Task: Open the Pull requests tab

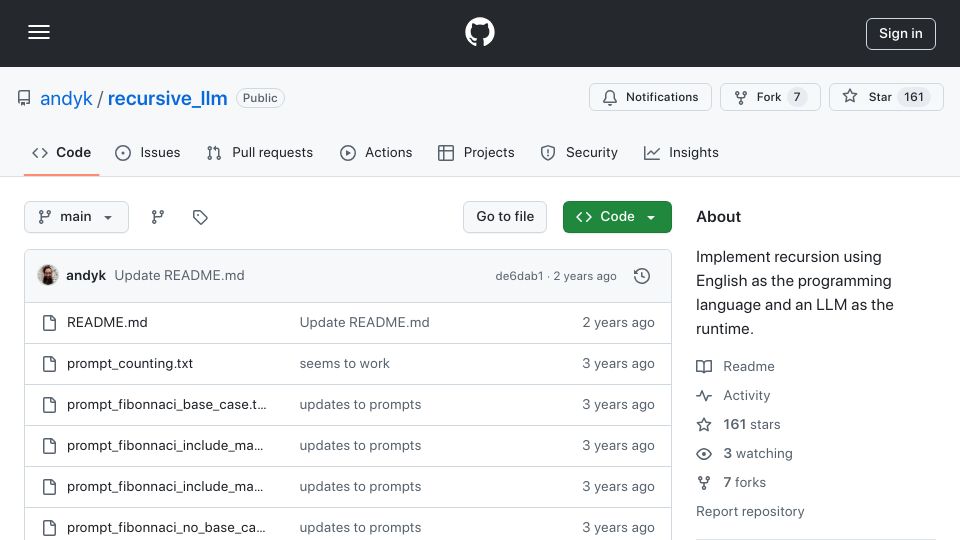Action: (x=260, y=152)
